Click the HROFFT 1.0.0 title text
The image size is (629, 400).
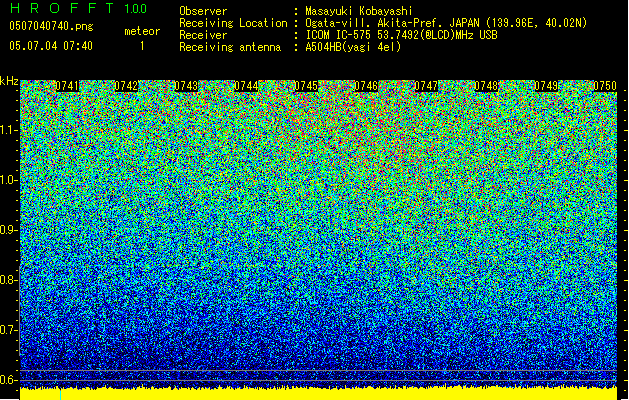[x=79, y=8]
